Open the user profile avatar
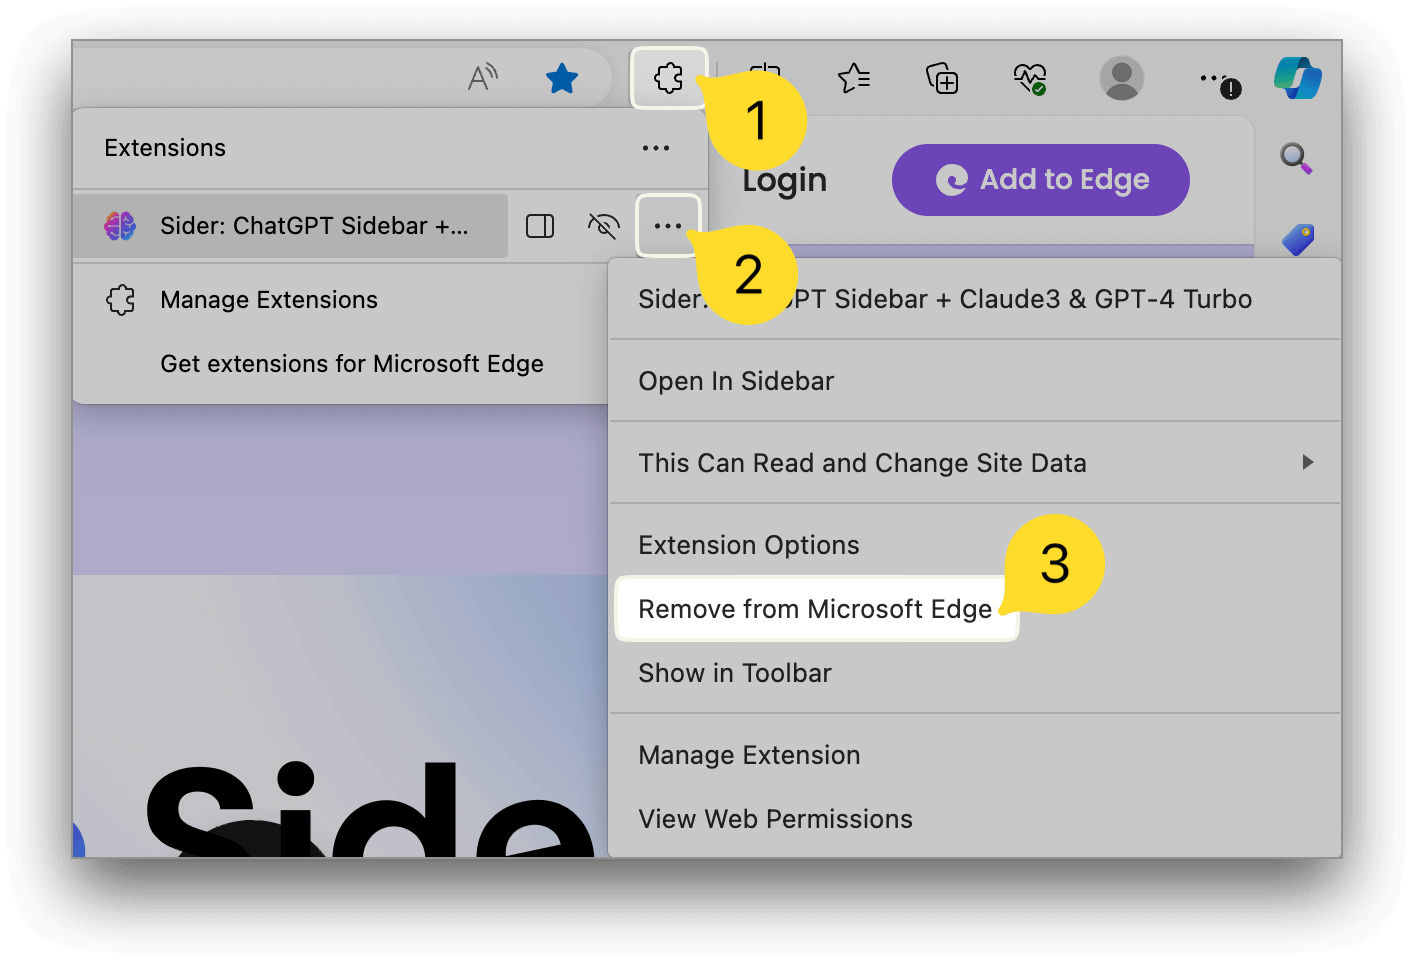Viewport: 1412px width, 960px height. coord(1121,78)
